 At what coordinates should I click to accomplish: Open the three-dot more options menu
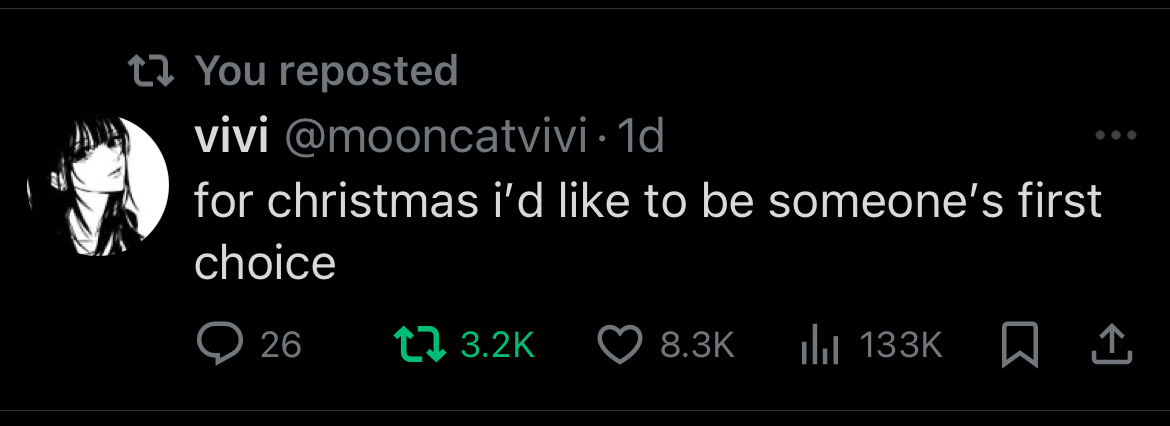coord(1115,136)
